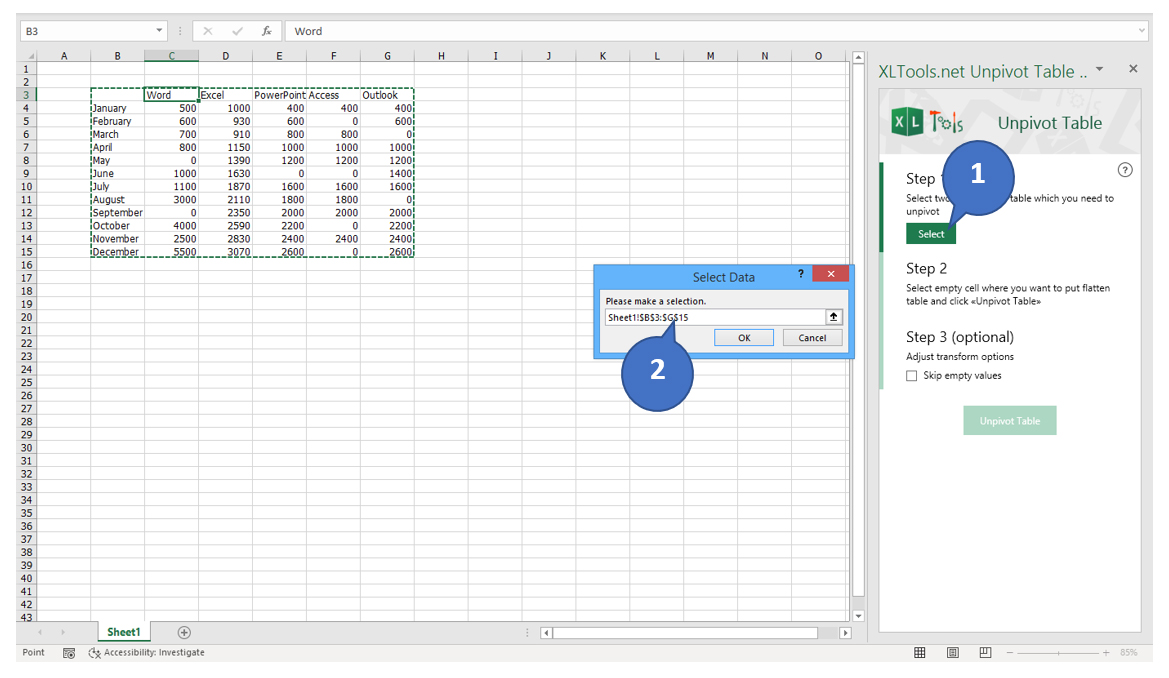Screen dimensions: 1169x678
Task: Switch to Page Layout view
Action: click(x=953, y=653)
